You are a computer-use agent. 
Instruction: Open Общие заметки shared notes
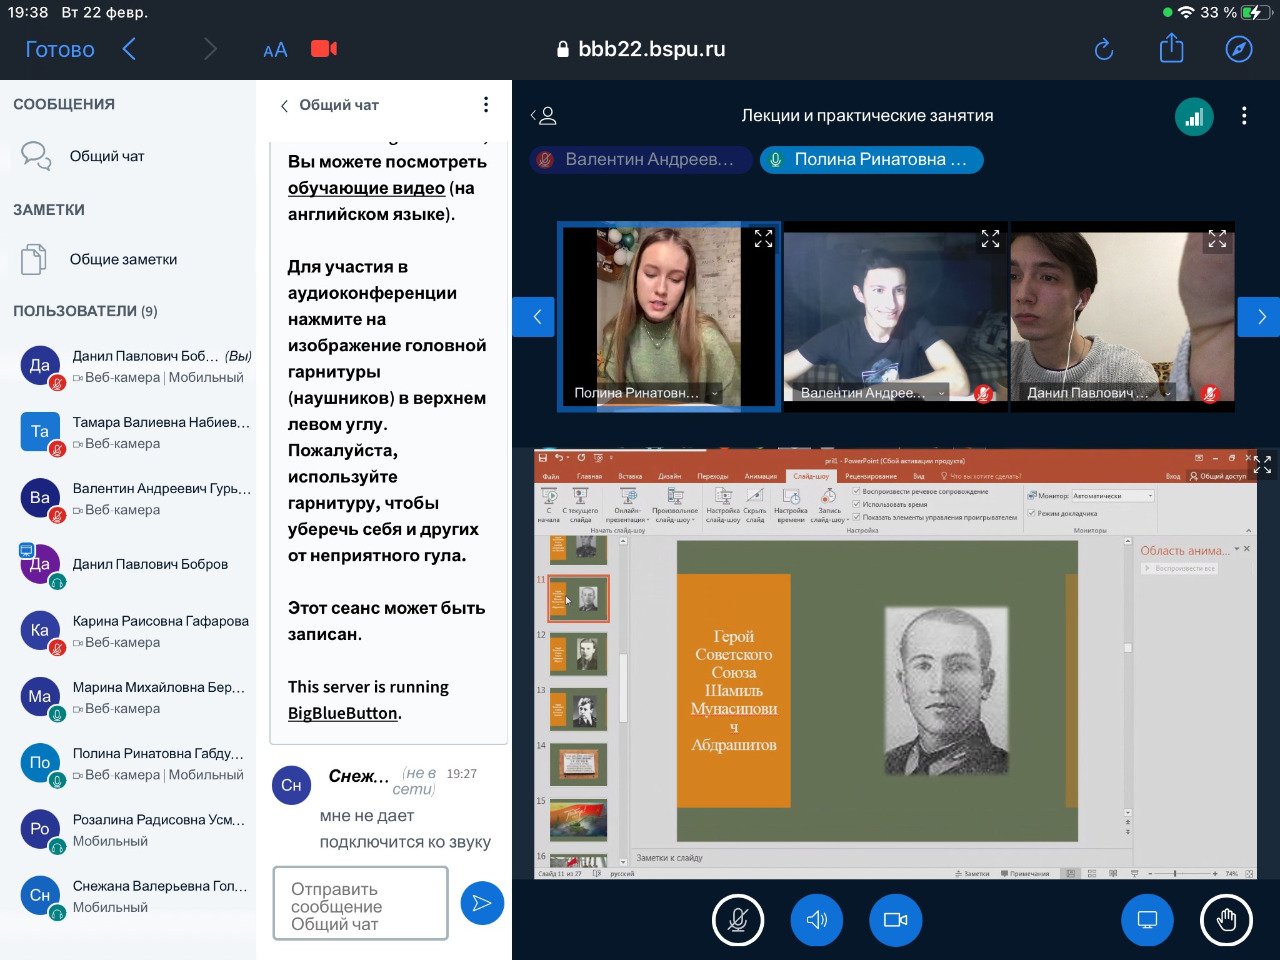point(122,259)
